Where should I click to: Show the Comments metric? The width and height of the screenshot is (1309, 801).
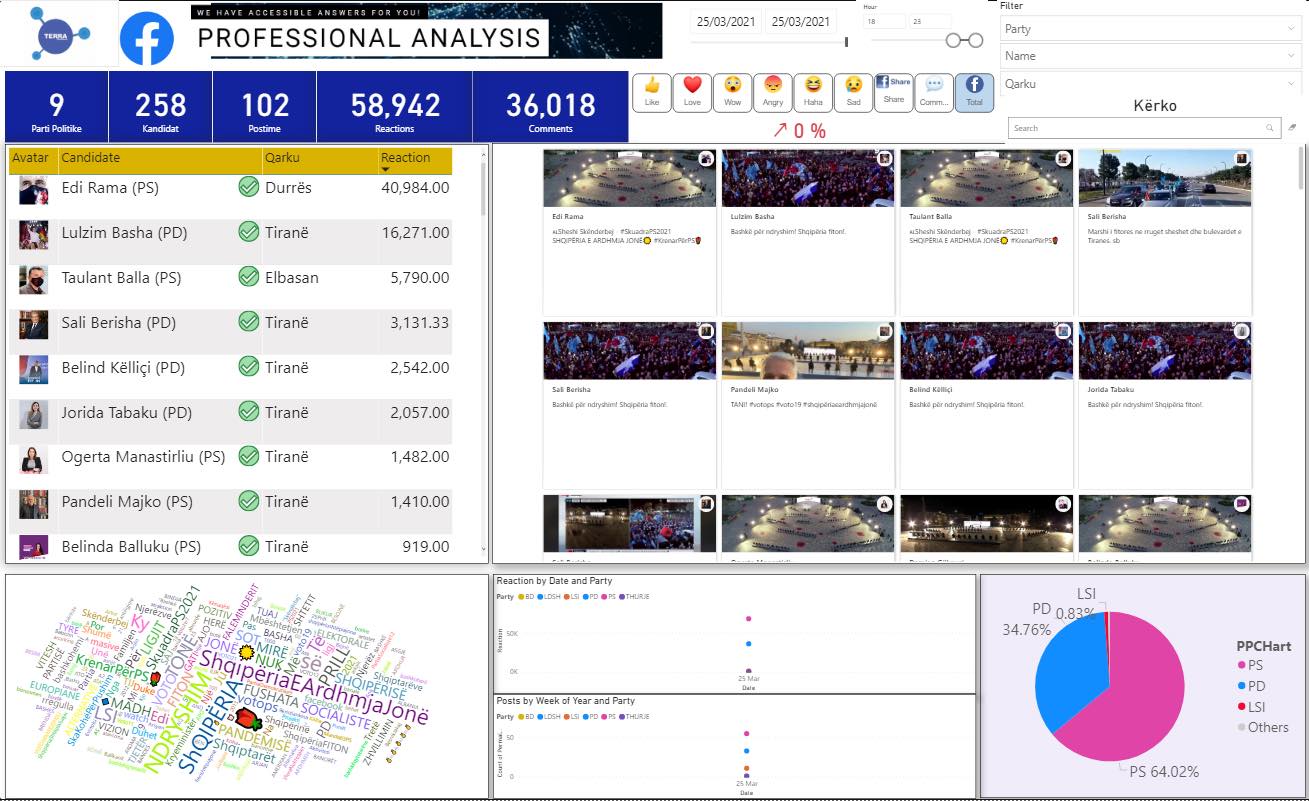[x=934, y=92]
